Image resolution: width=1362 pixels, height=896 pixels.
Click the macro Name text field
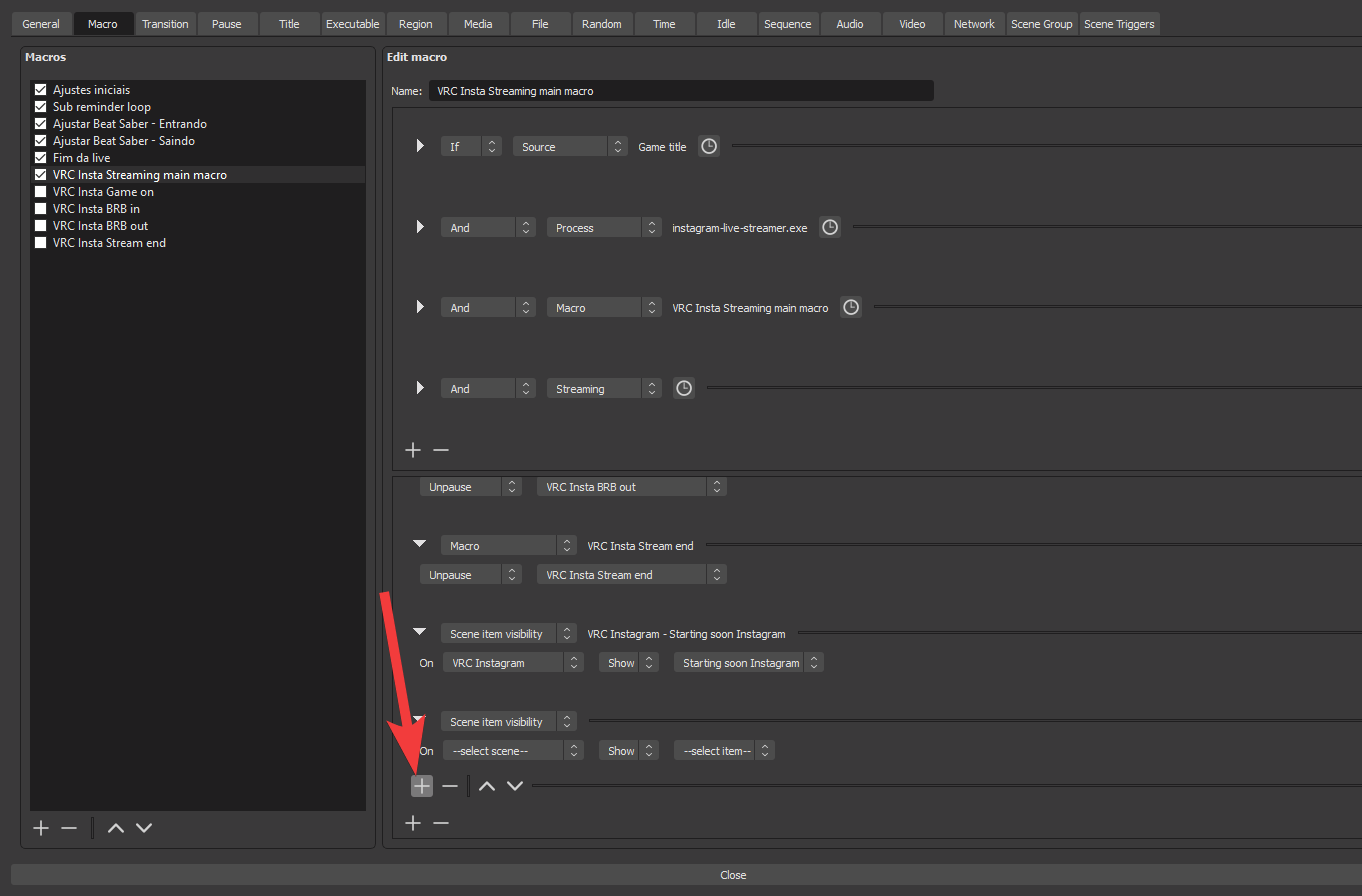click(x=681, y=91)
